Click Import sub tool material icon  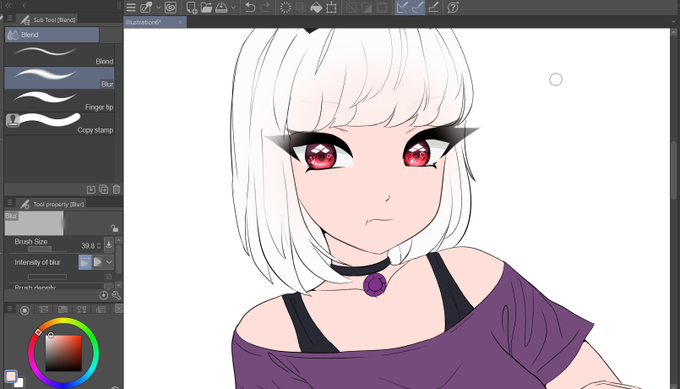point(91,190)
